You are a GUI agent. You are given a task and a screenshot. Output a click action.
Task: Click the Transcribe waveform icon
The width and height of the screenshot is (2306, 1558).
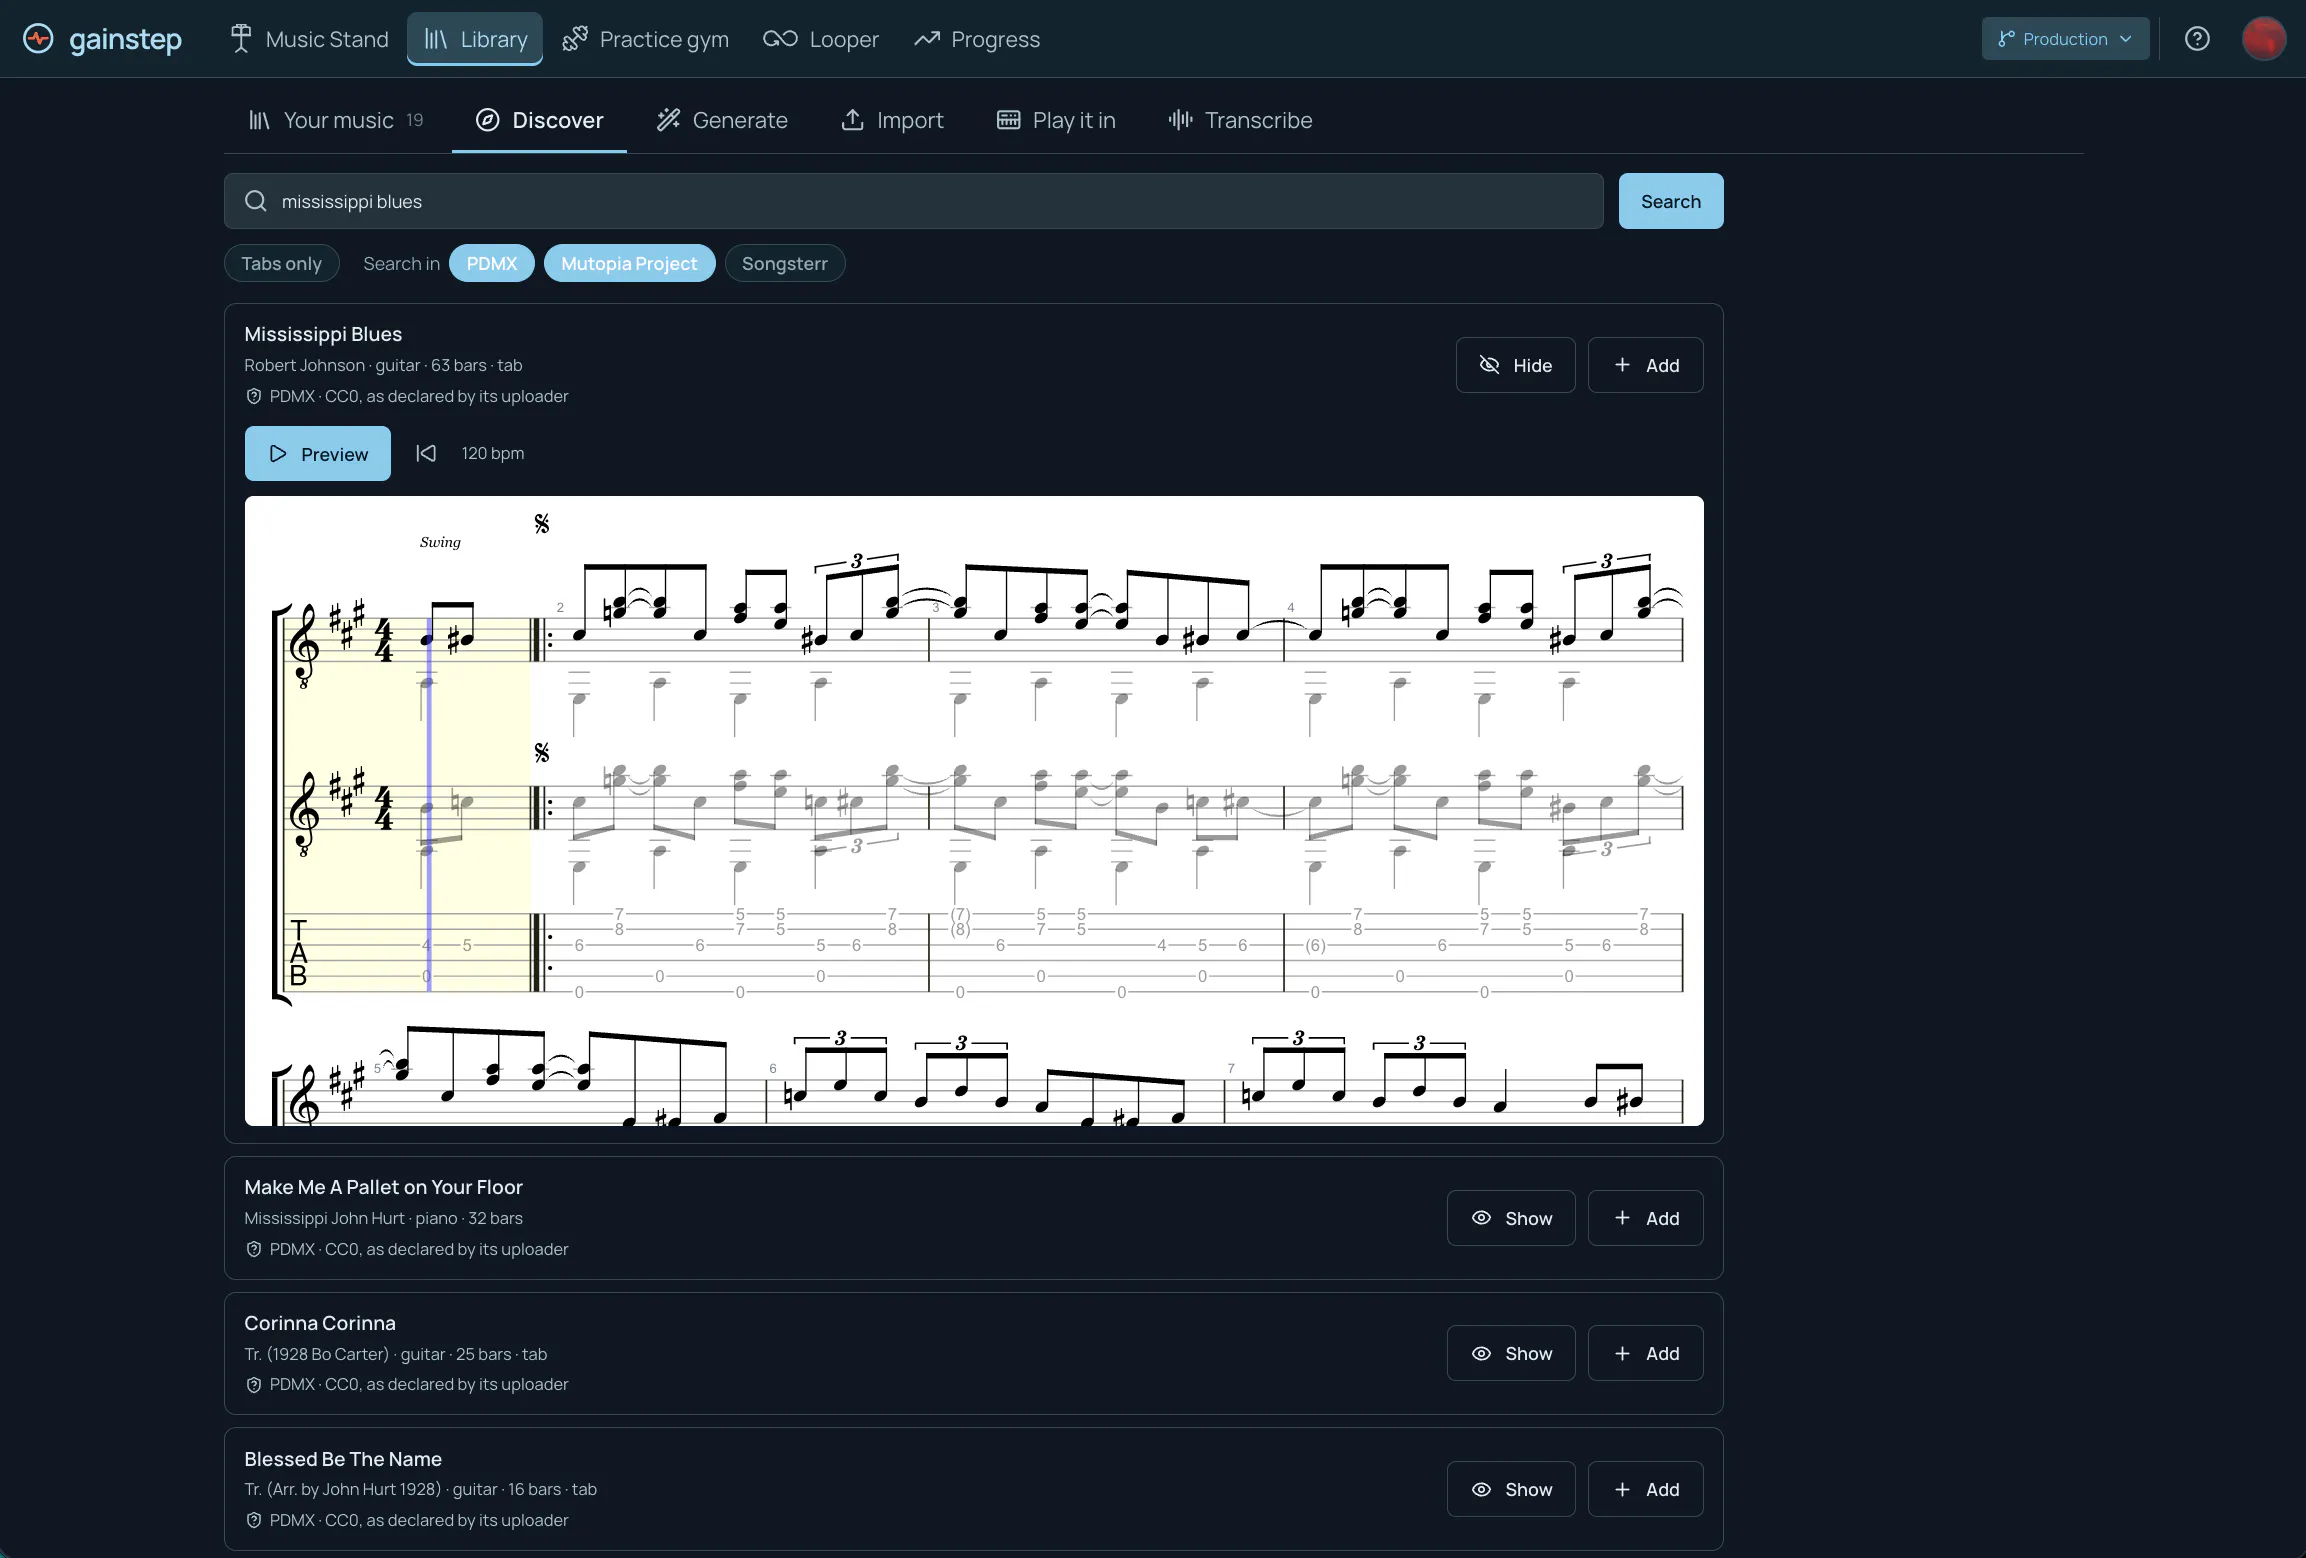tap(1181, 120)
